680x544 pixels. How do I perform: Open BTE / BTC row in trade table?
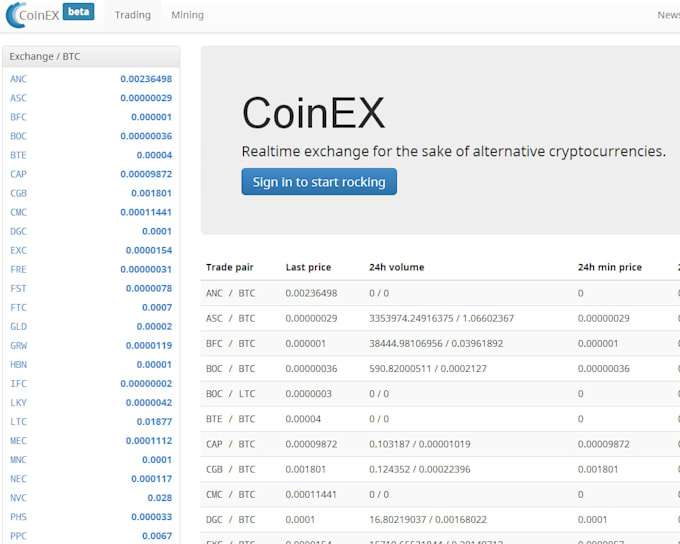pos(440,419)
